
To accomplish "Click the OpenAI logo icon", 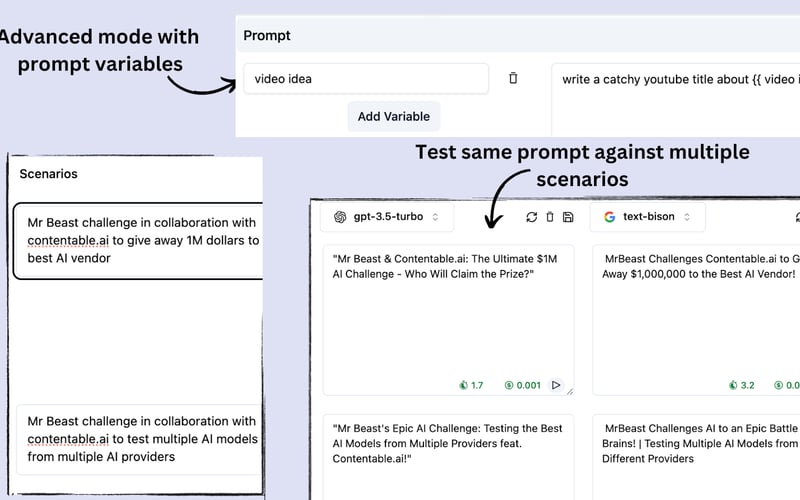I will point(340,217).
